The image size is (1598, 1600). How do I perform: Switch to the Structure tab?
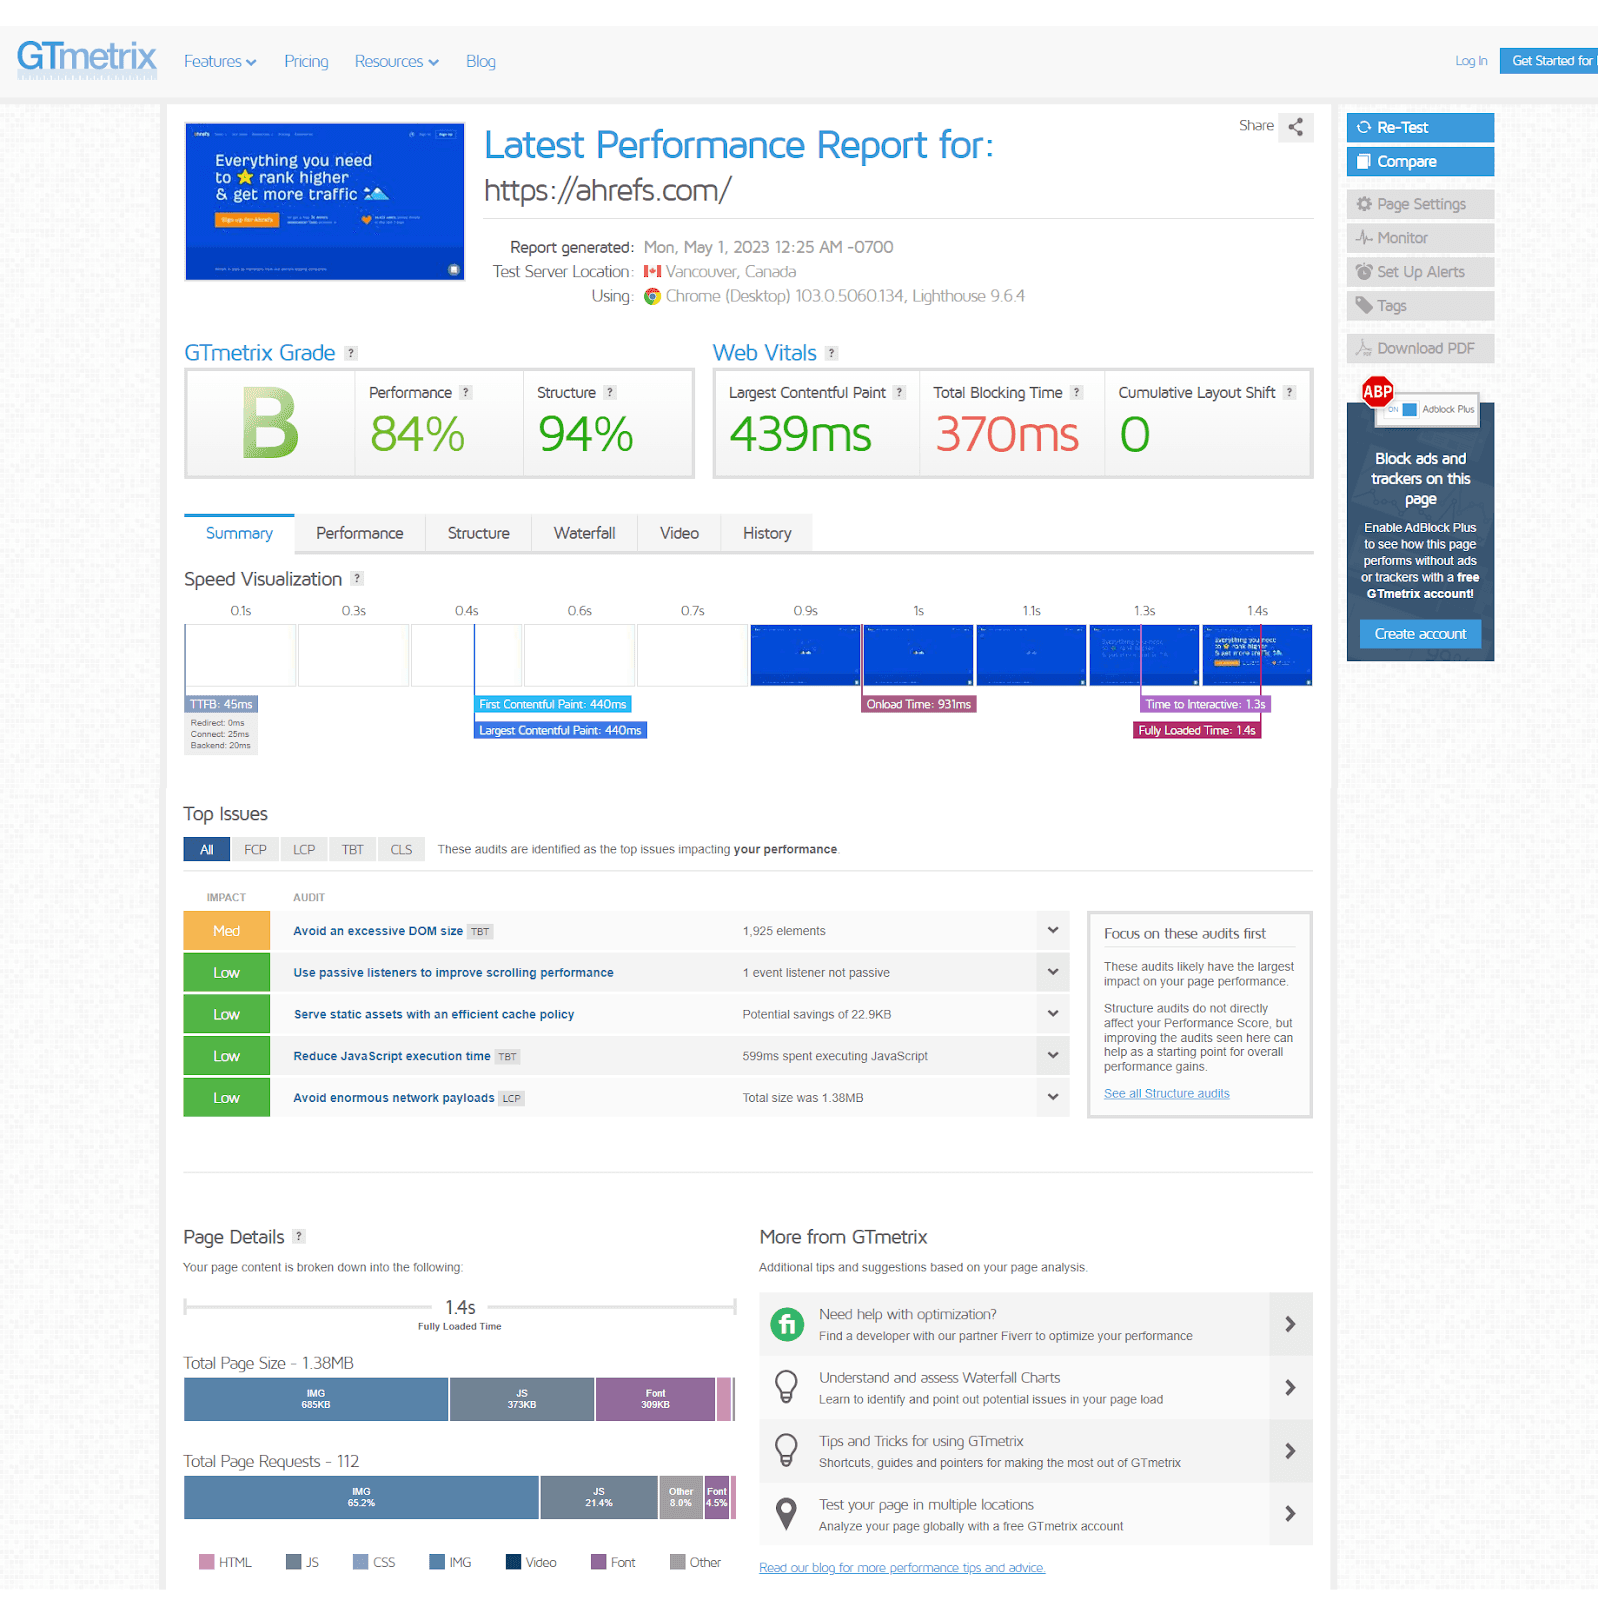click(x=479, y=533)
